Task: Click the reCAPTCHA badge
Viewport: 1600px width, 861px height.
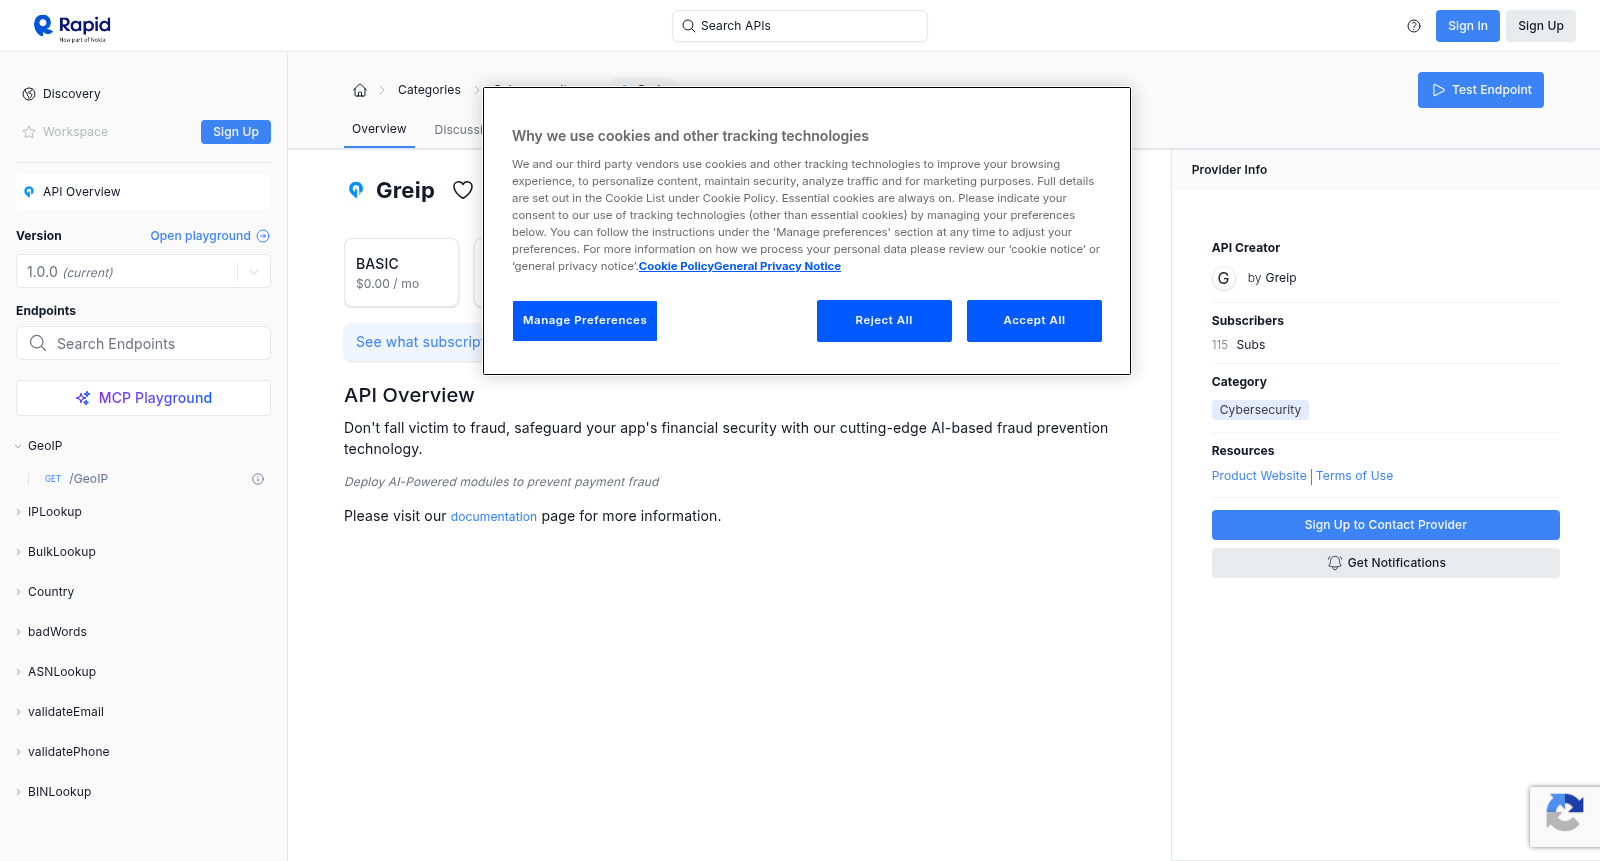Action: (1565, 817)
